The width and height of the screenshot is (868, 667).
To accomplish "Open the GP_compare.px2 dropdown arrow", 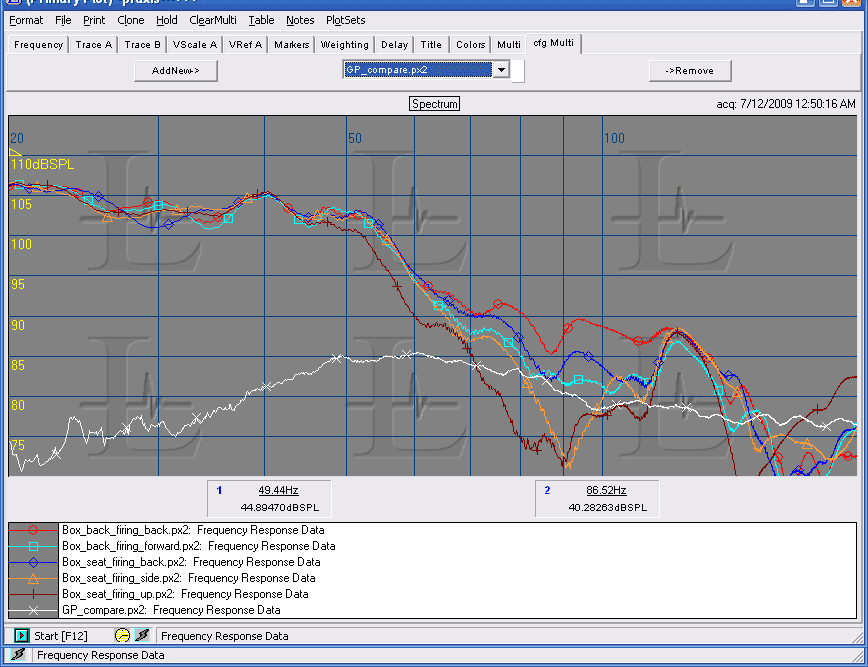I will tap(501, 70).
